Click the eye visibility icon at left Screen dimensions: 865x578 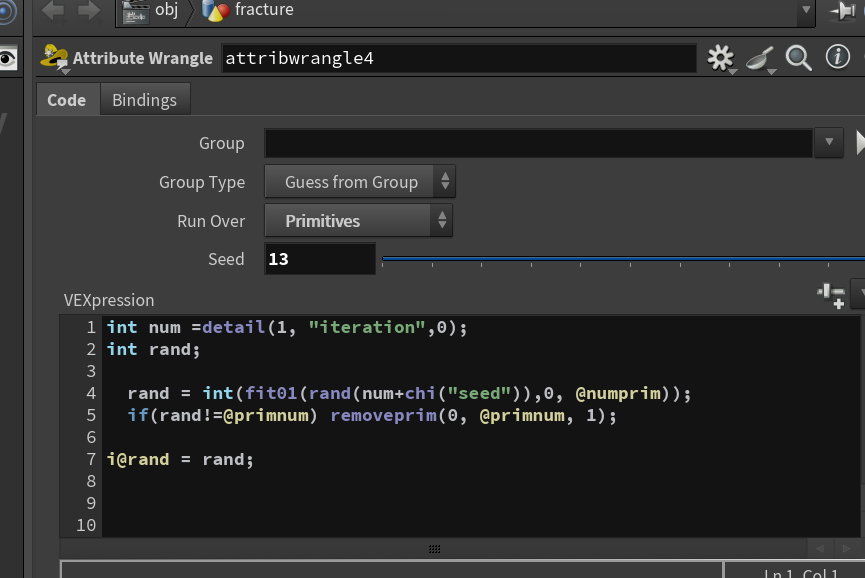click(8, 58)
